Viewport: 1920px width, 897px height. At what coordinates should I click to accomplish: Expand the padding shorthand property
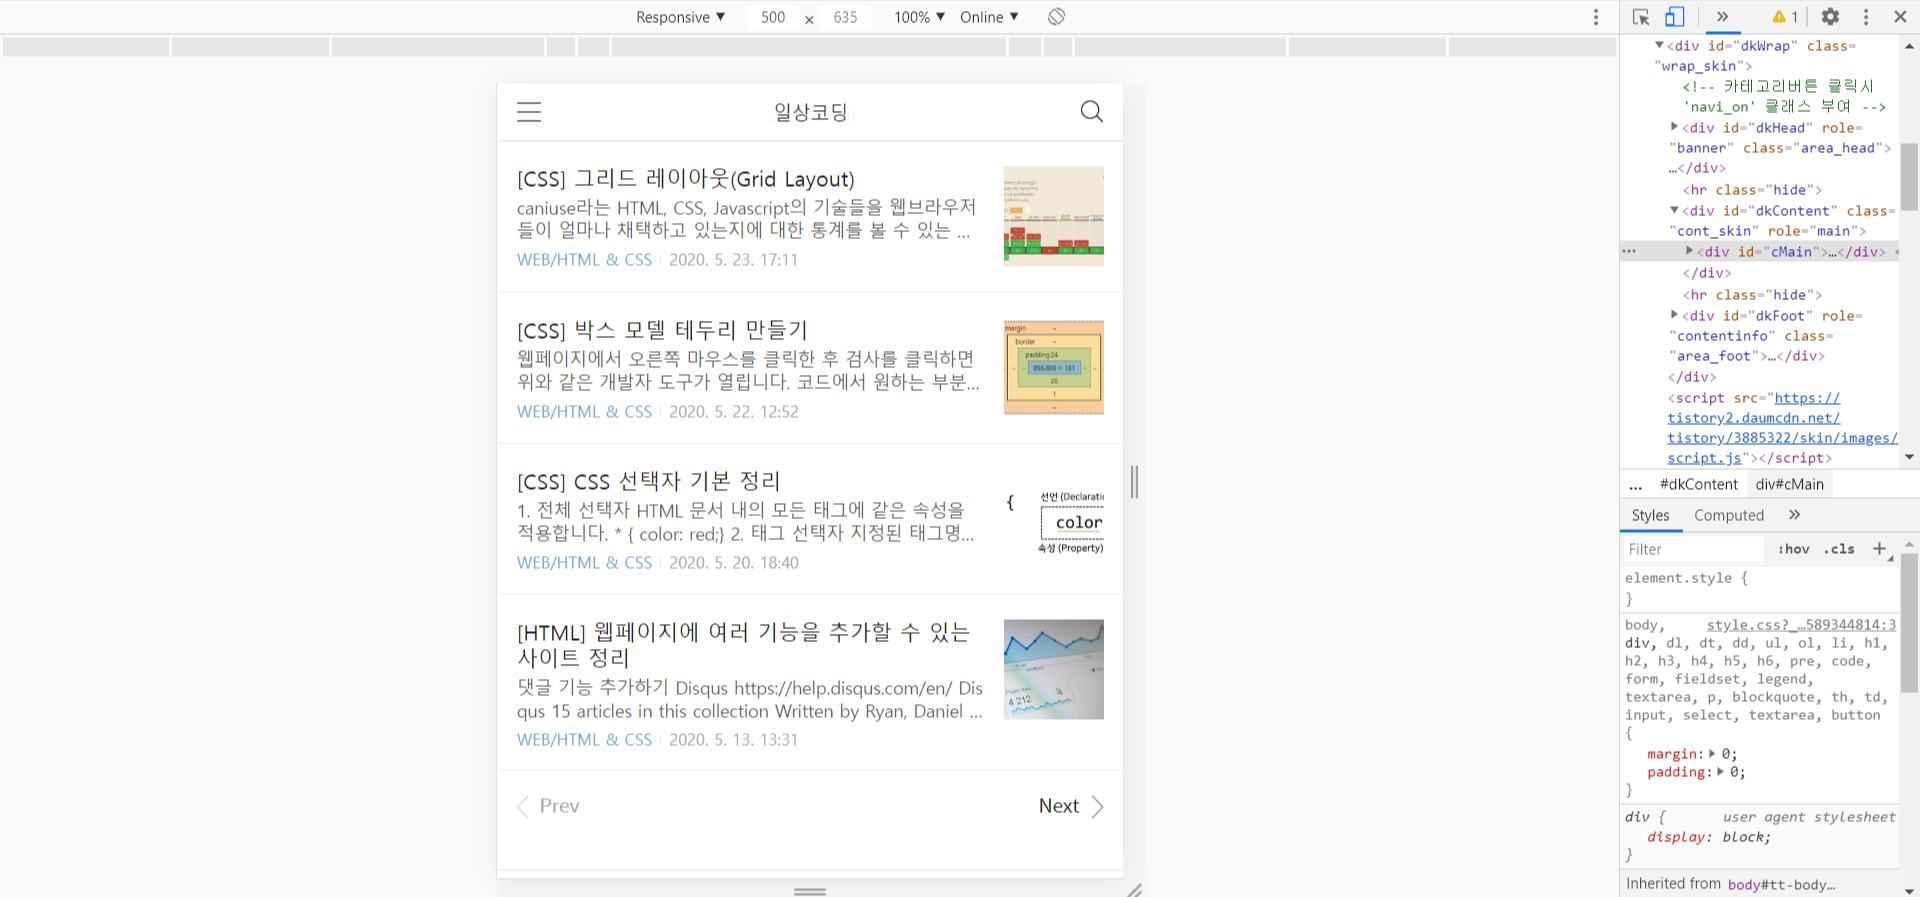(1720, 772)
